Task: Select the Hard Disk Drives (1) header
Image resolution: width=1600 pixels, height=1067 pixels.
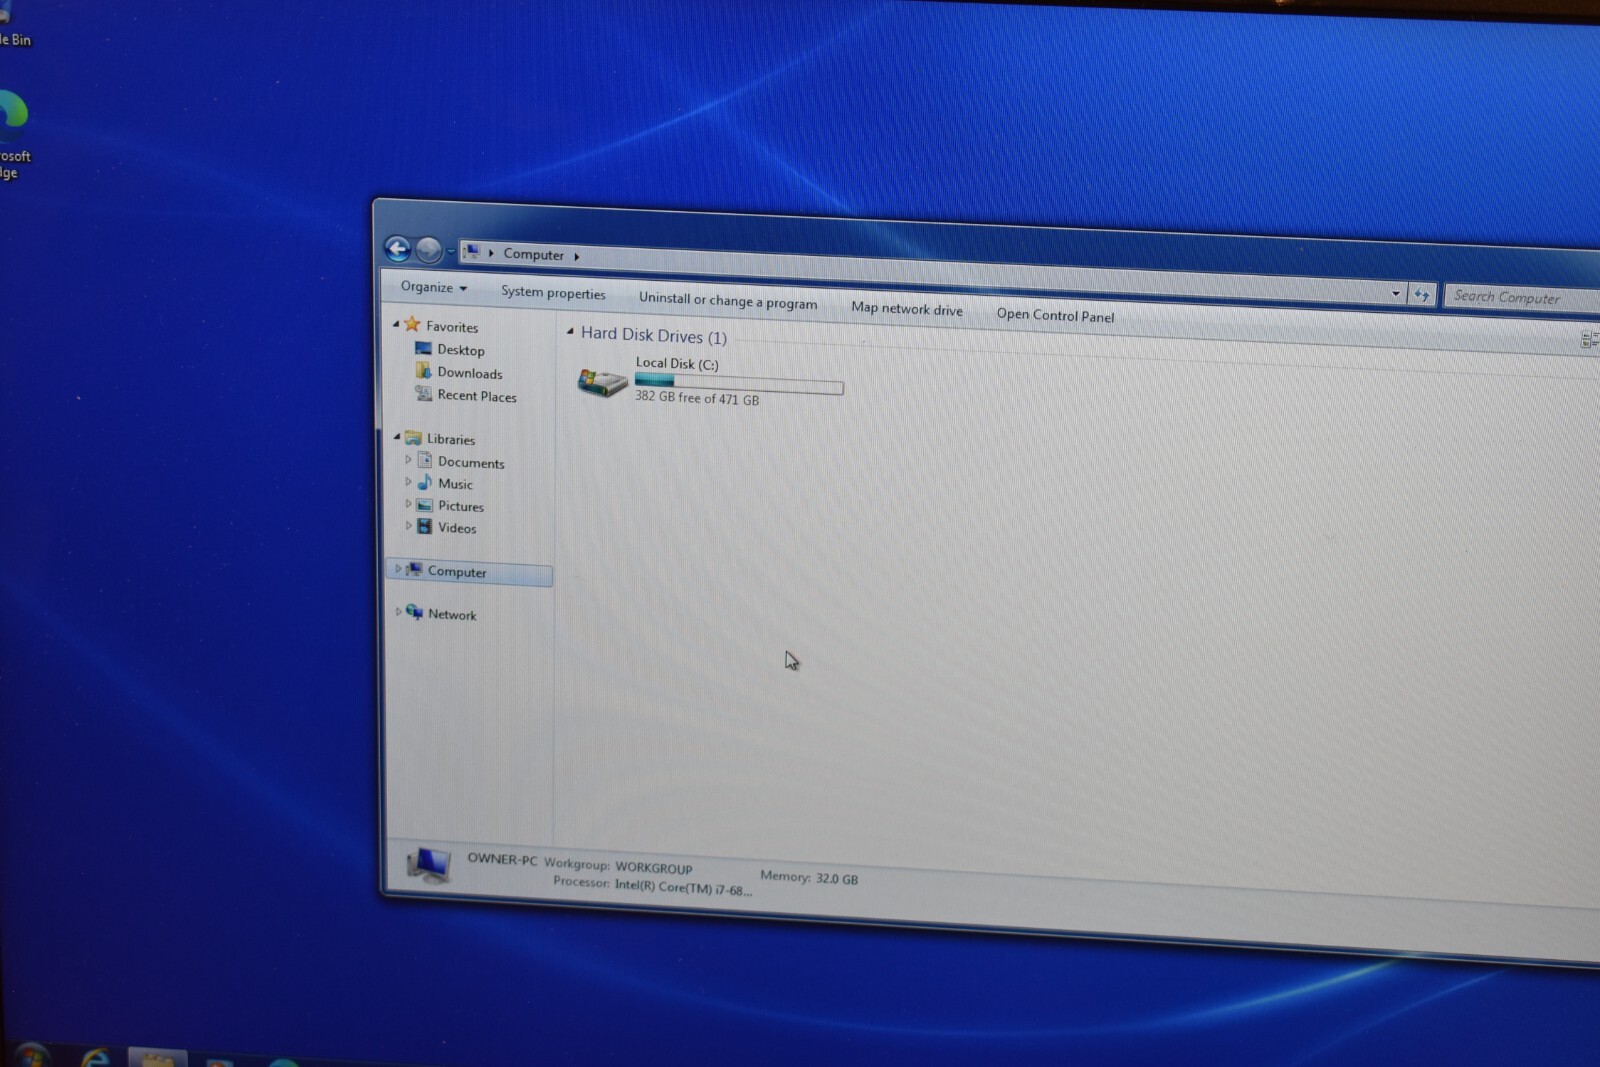Action: 654,335
